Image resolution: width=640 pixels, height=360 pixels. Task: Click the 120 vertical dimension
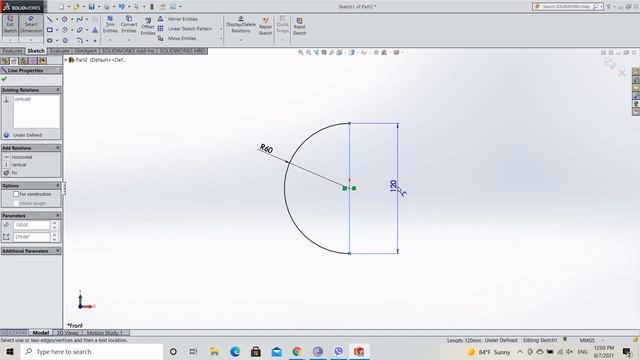coord(393,186)
